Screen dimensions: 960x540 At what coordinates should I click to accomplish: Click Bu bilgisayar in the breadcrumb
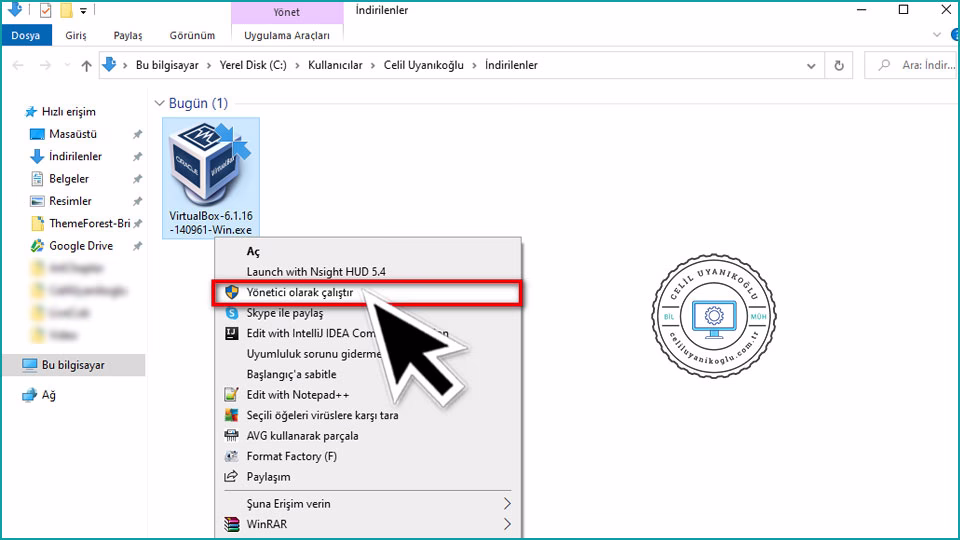point(167,66)
